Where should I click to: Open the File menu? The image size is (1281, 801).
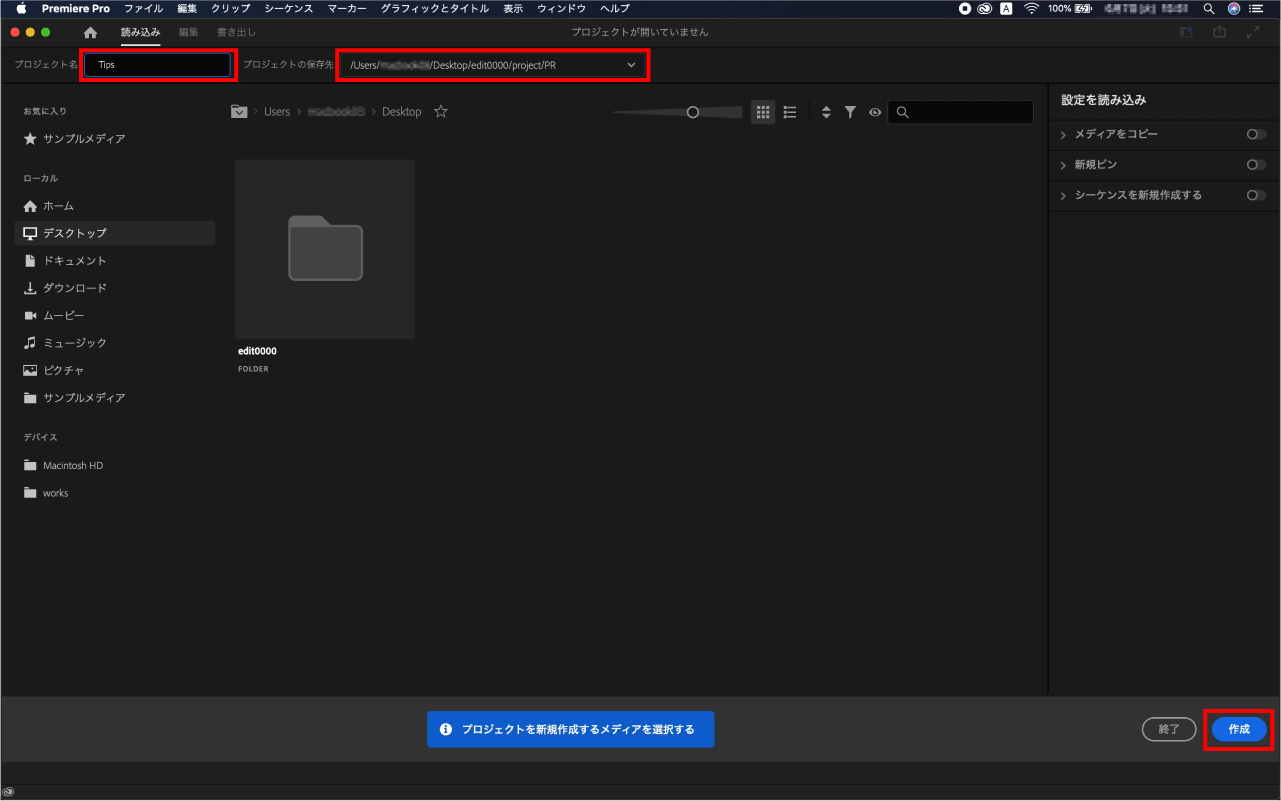pos(143,8)
